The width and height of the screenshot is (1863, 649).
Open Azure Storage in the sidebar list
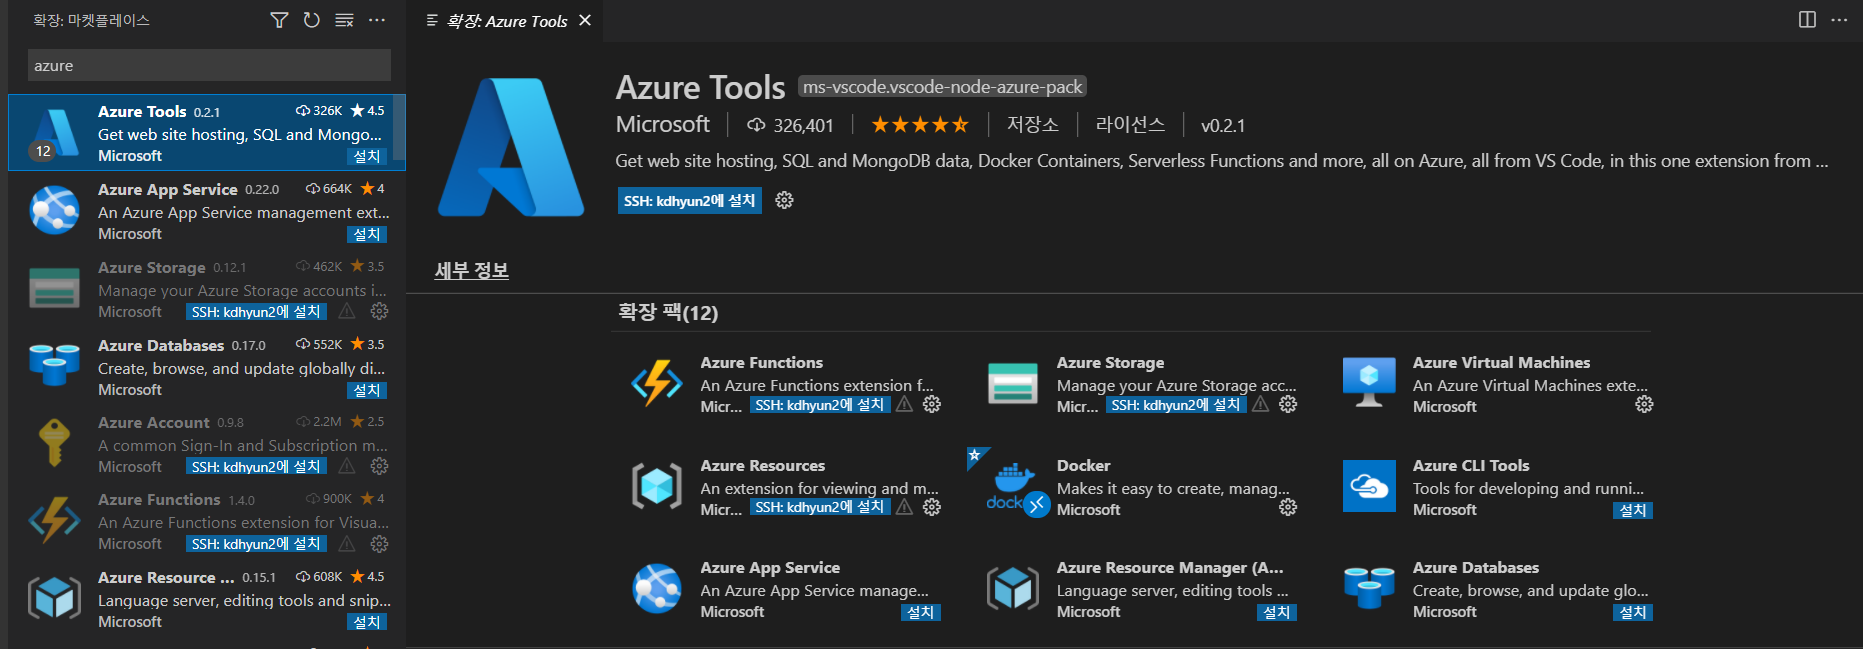point(207,289)
